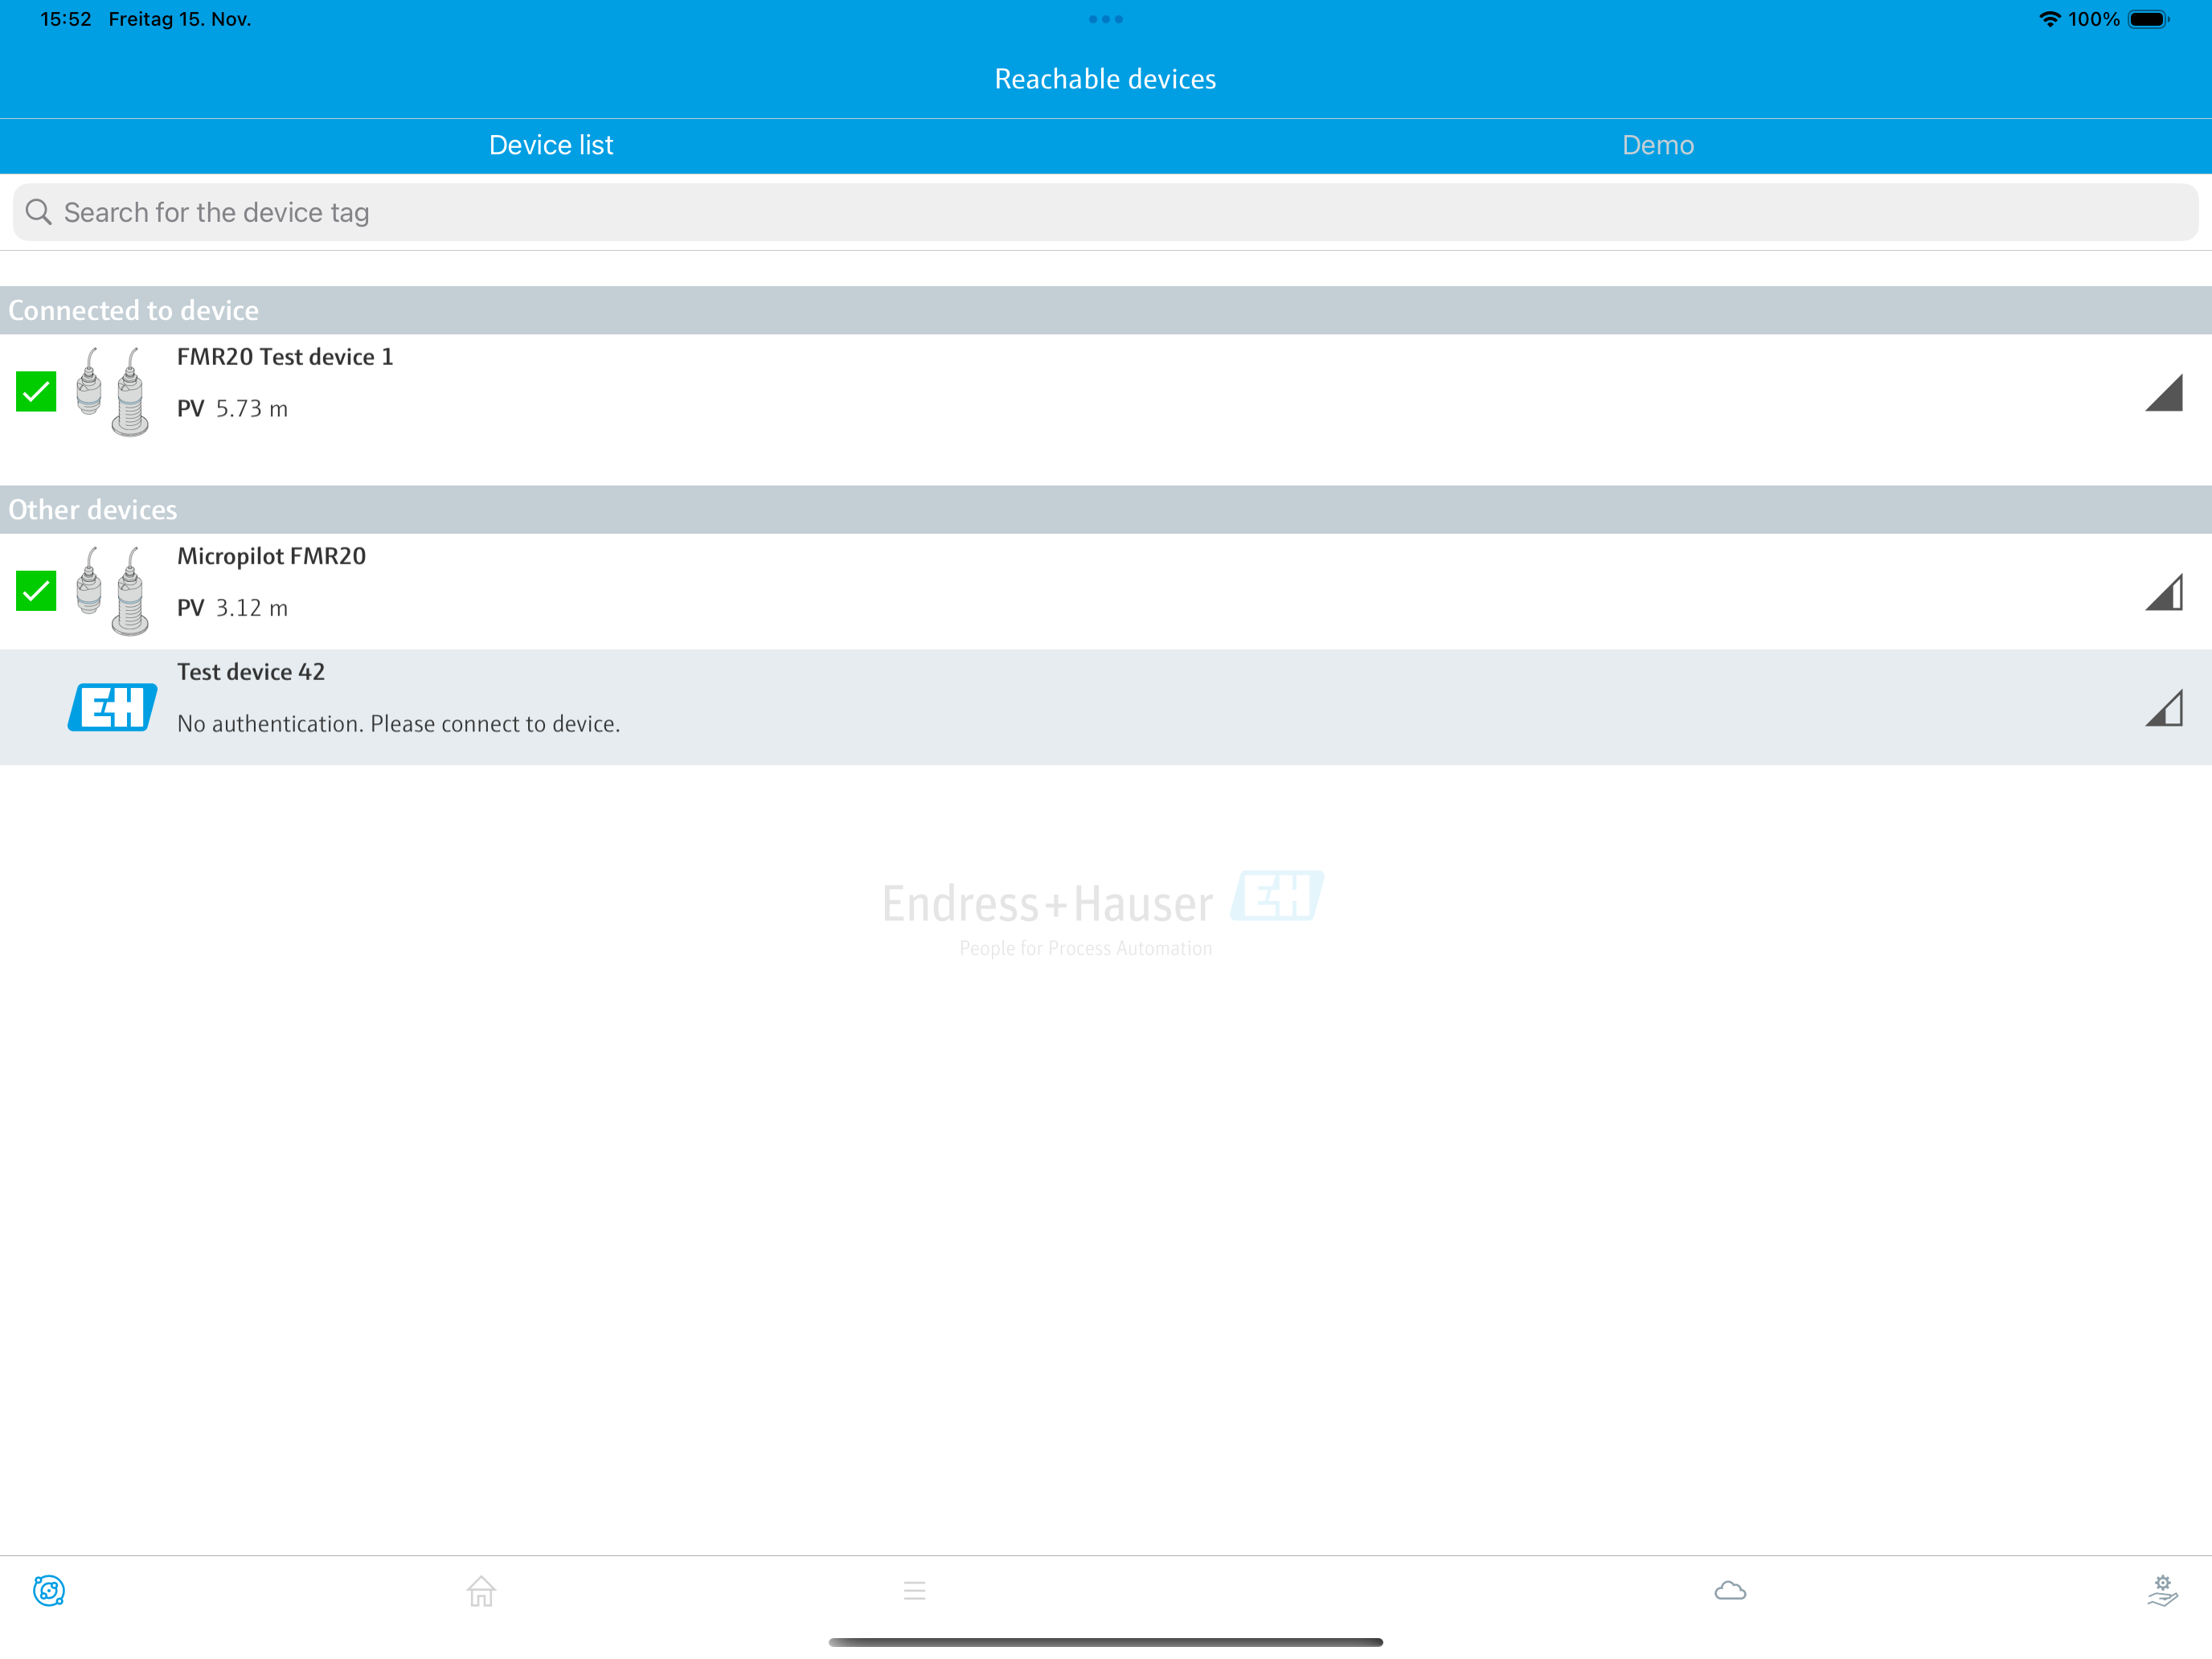Click green status check of FMR20 Test device 1
Screen dimensions: 2212x1659
tap(36, 392)
